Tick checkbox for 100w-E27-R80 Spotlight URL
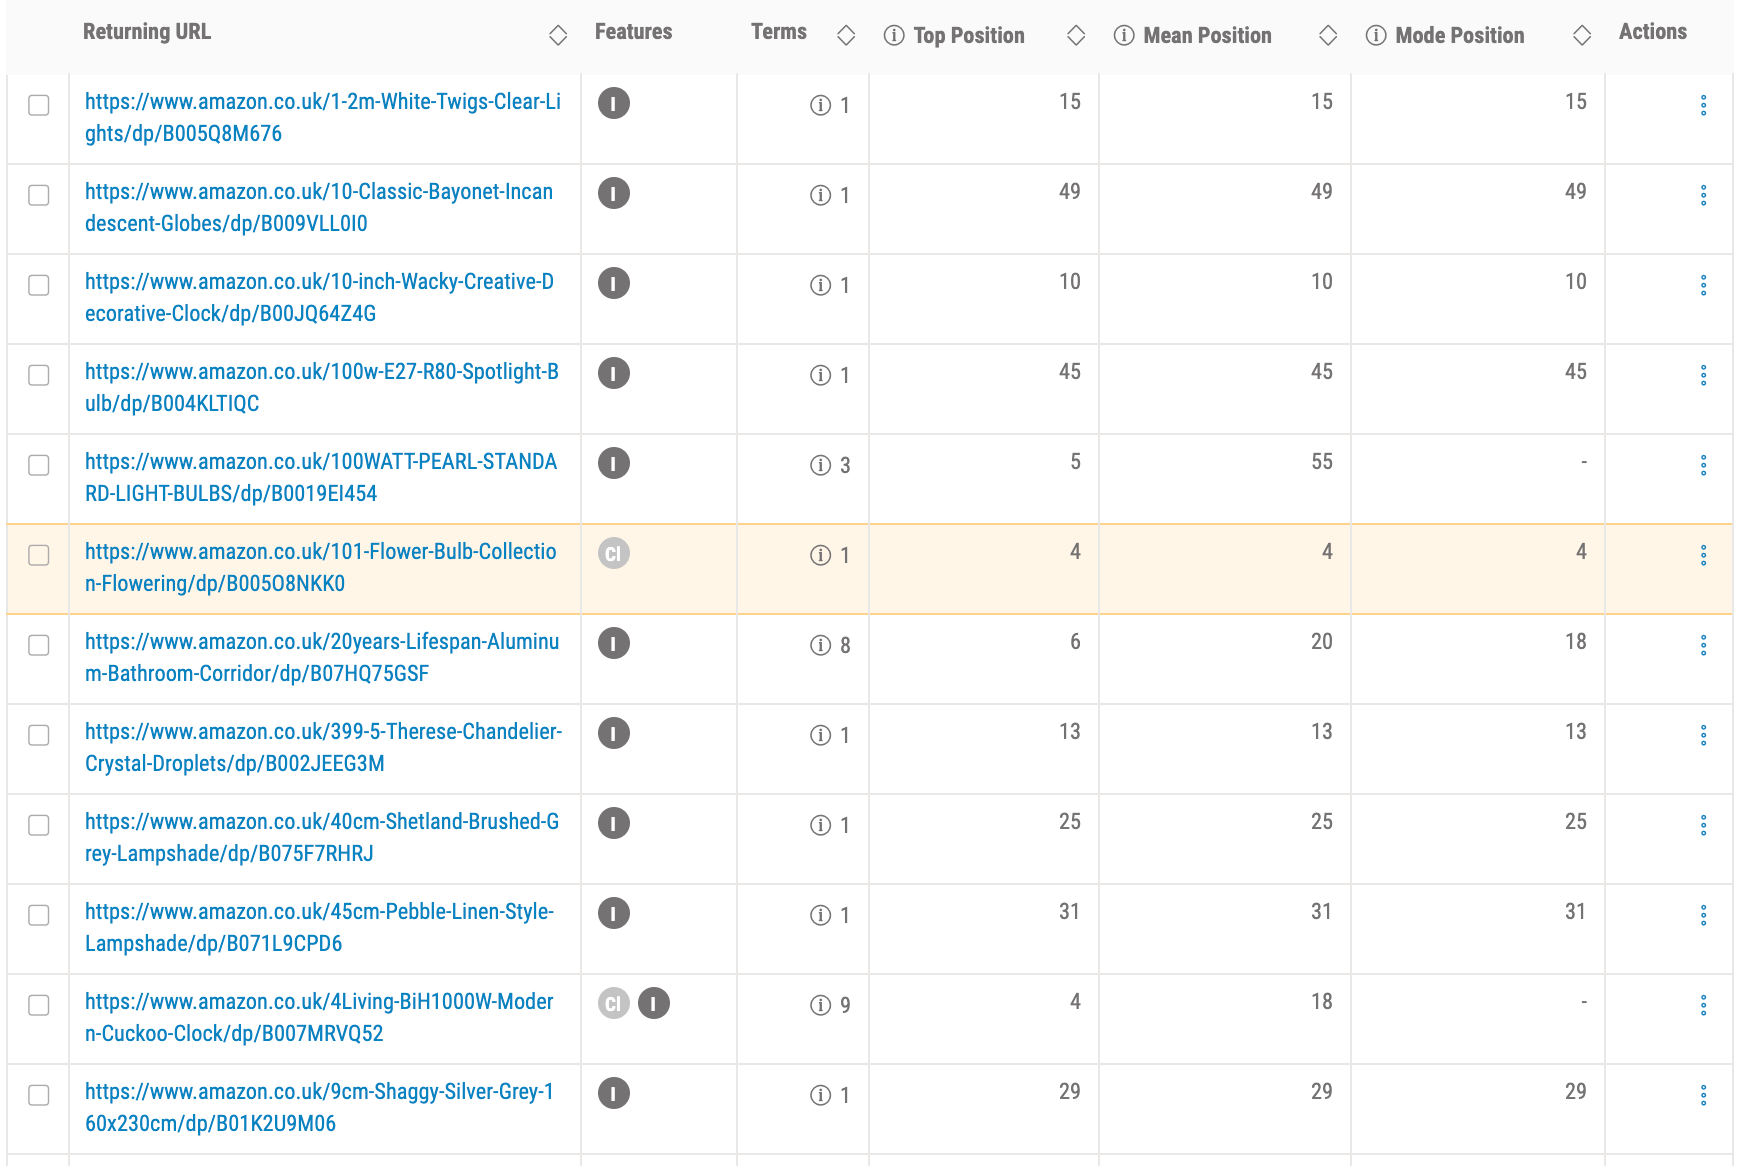The image size is (1748, 1166). pyautogui.click(x=39, y=375)
